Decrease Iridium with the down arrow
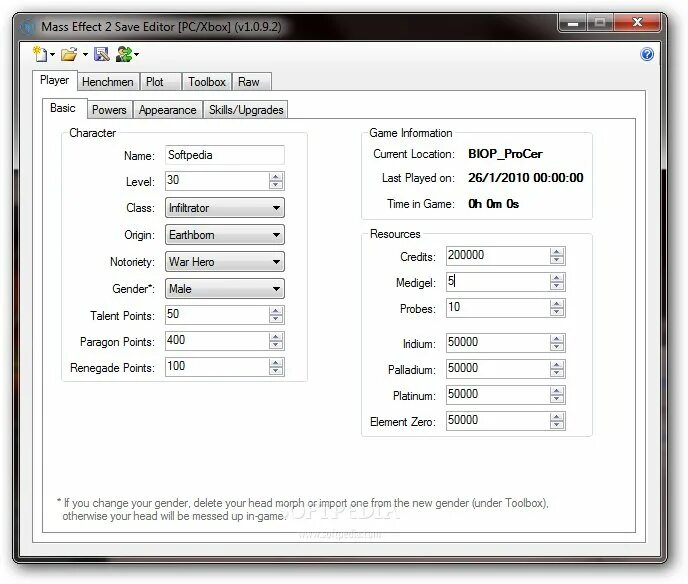This screenshot has width=688, height=584. click(557, 347)
